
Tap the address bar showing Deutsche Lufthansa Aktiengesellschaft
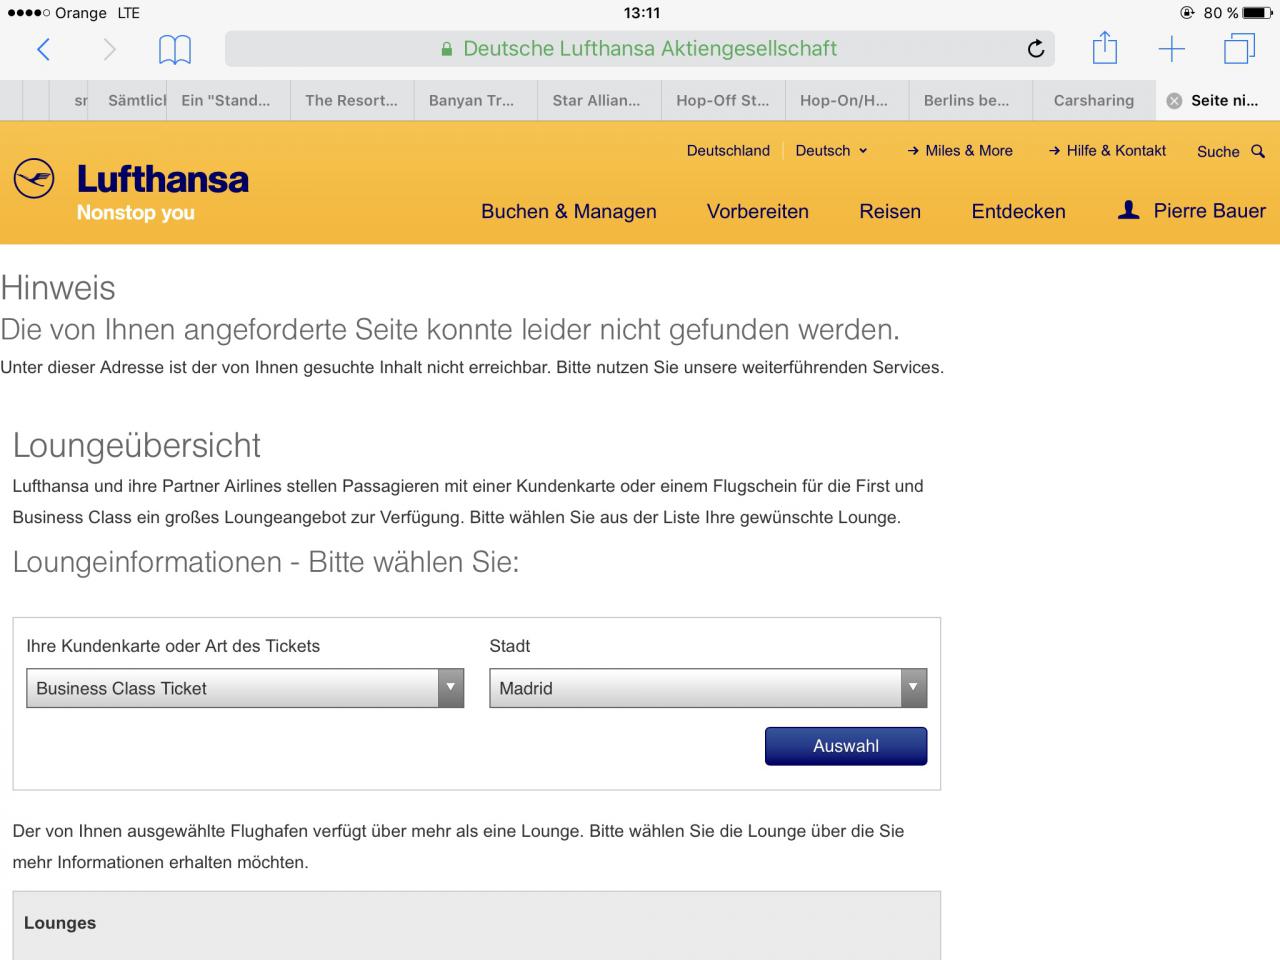coord(640,49)
